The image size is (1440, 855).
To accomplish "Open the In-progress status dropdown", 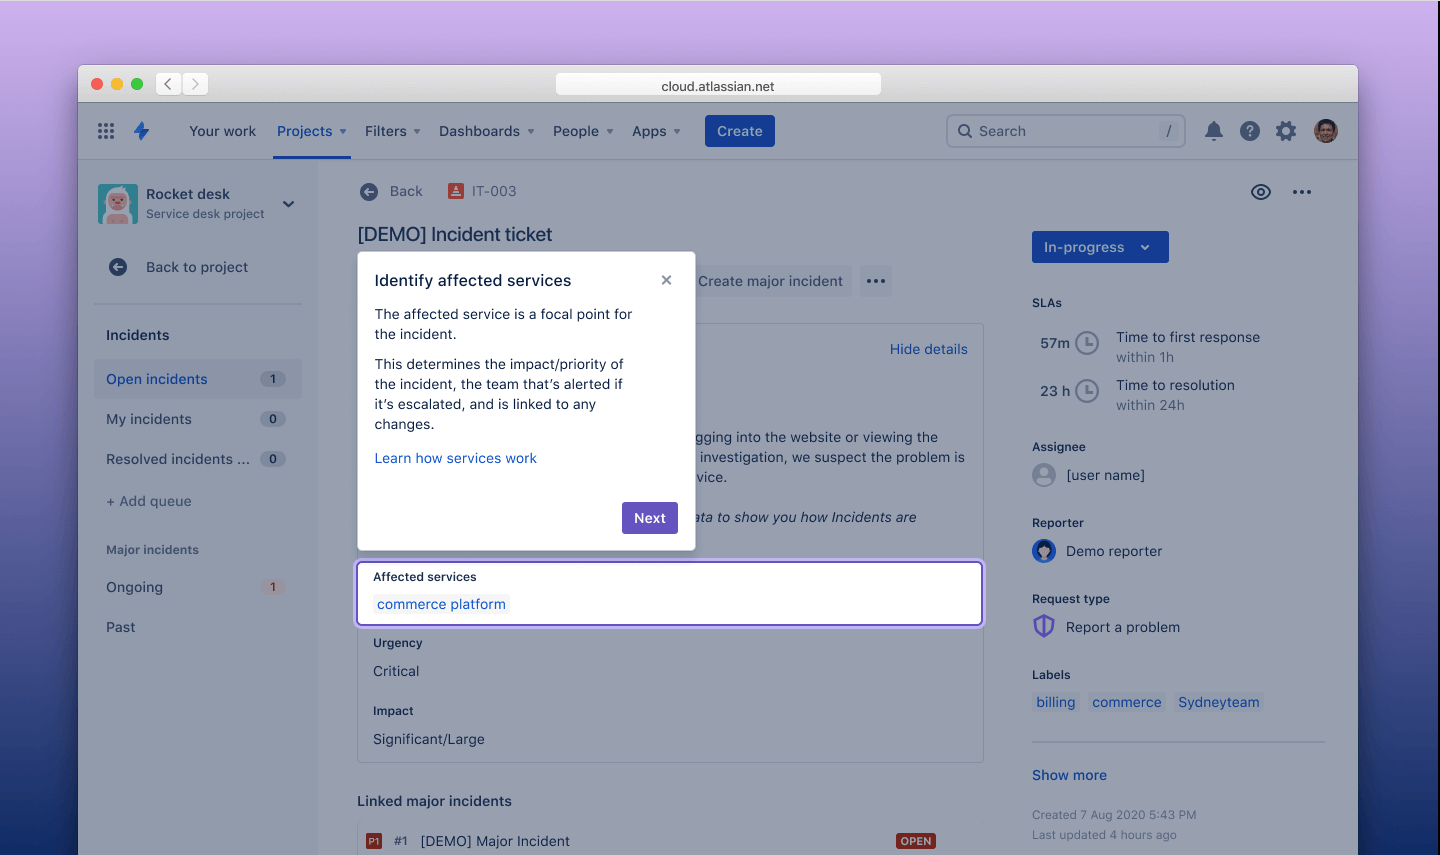I will coord(1100,247).
